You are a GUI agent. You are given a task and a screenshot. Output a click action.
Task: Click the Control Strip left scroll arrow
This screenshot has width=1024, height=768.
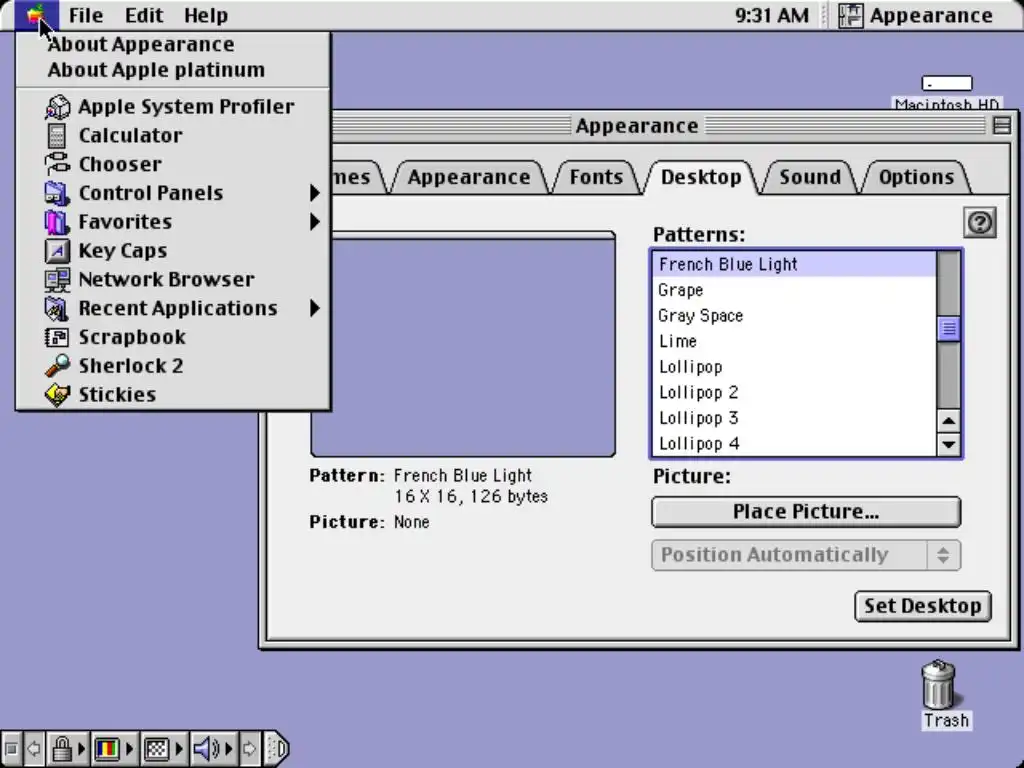coord(34,748)
